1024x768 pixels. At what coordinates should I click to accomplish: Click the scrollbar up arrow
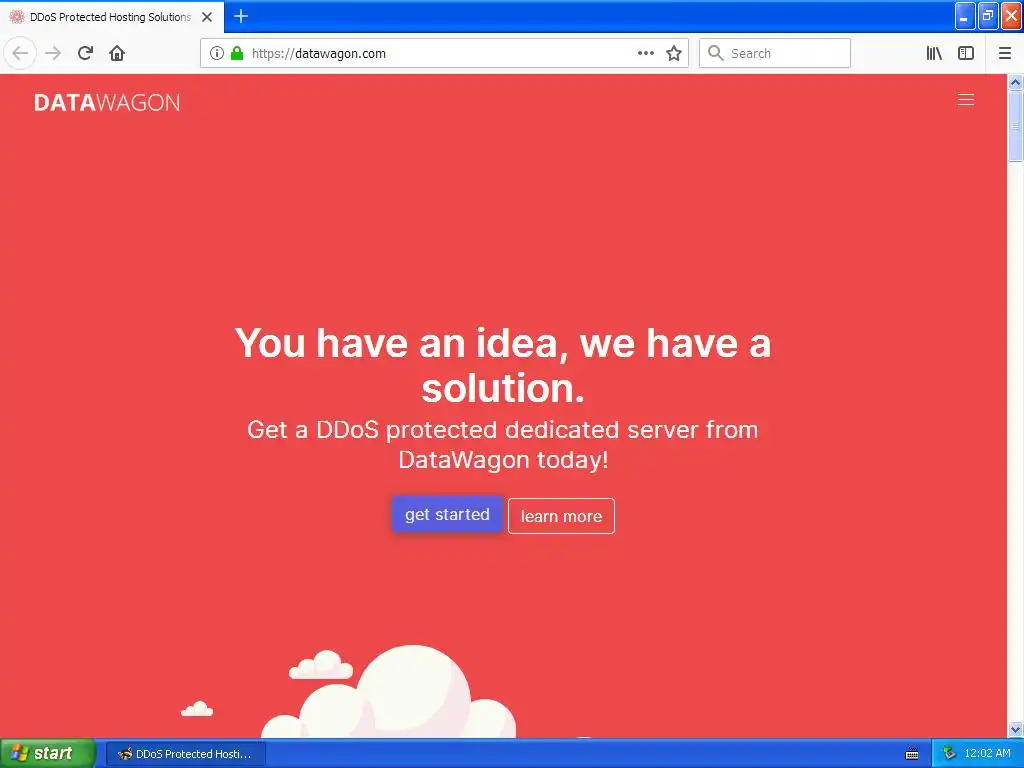pyautogui.click(x=1016, y=82)
